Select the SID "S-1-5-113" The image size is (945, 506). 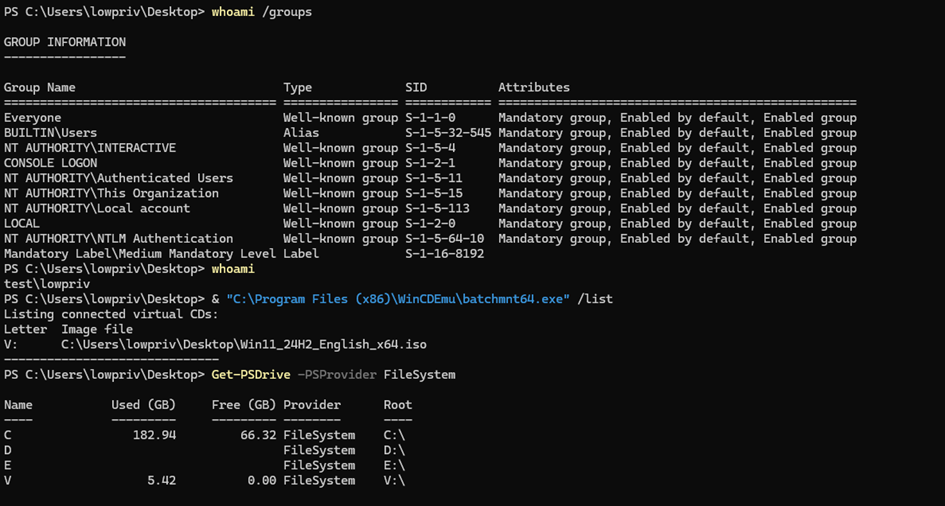click(x=438, y=208)
